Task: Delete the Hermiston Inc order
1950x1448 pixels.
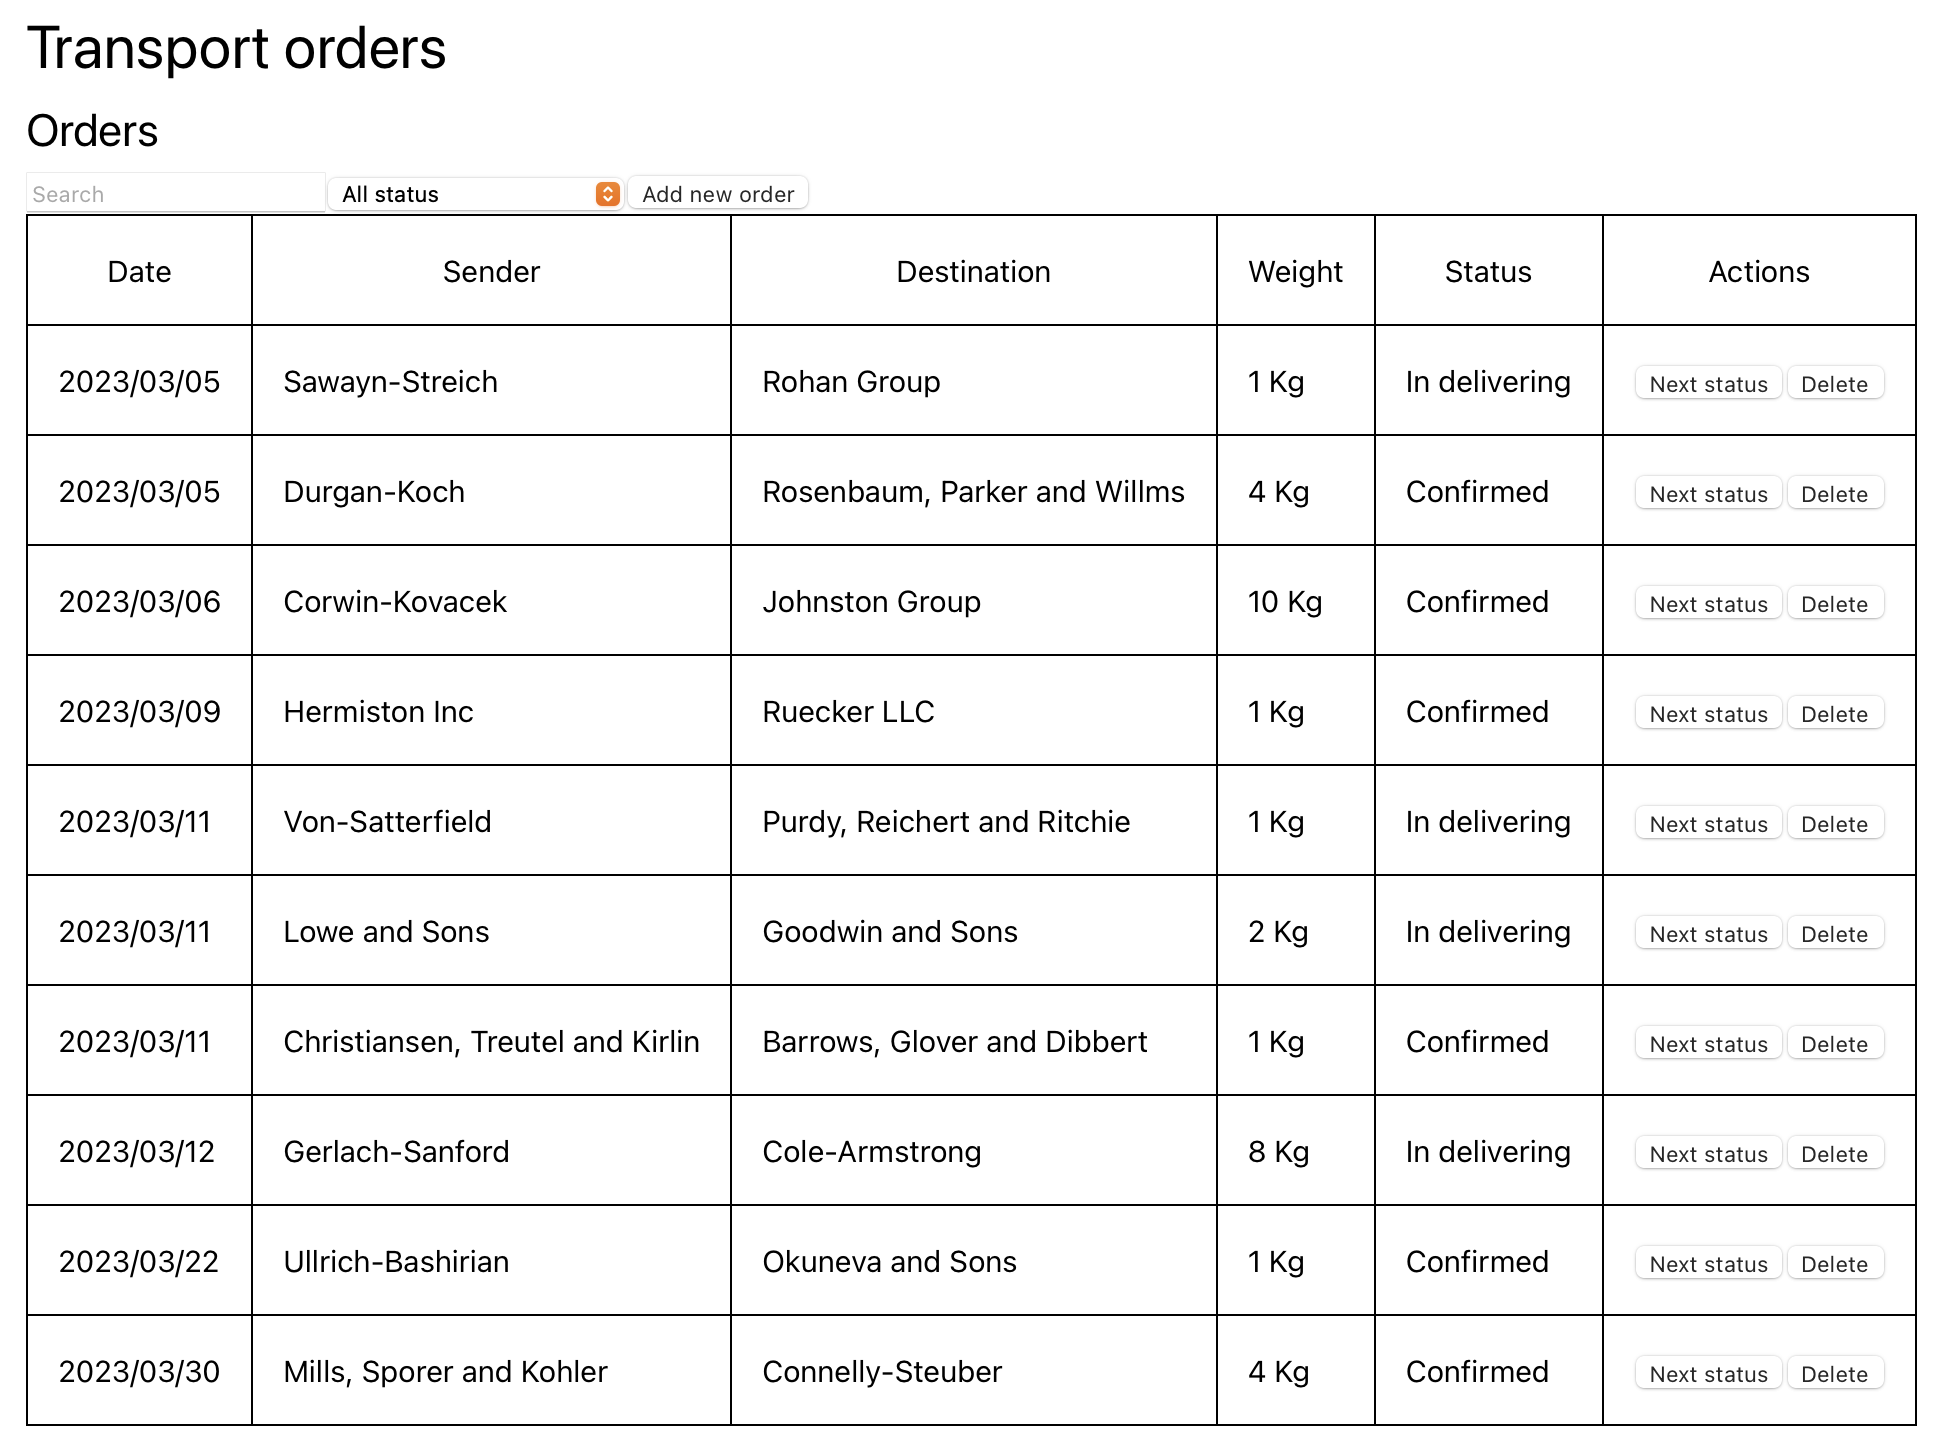Action: [x=1834, y=714]
